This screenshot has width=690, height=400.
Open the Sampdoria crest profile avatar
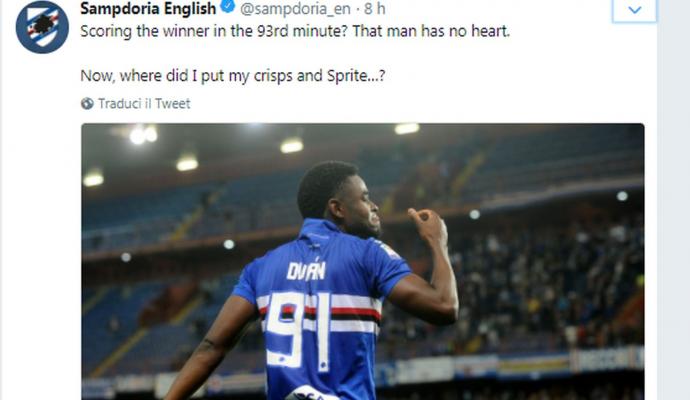(x=42, y=27)
